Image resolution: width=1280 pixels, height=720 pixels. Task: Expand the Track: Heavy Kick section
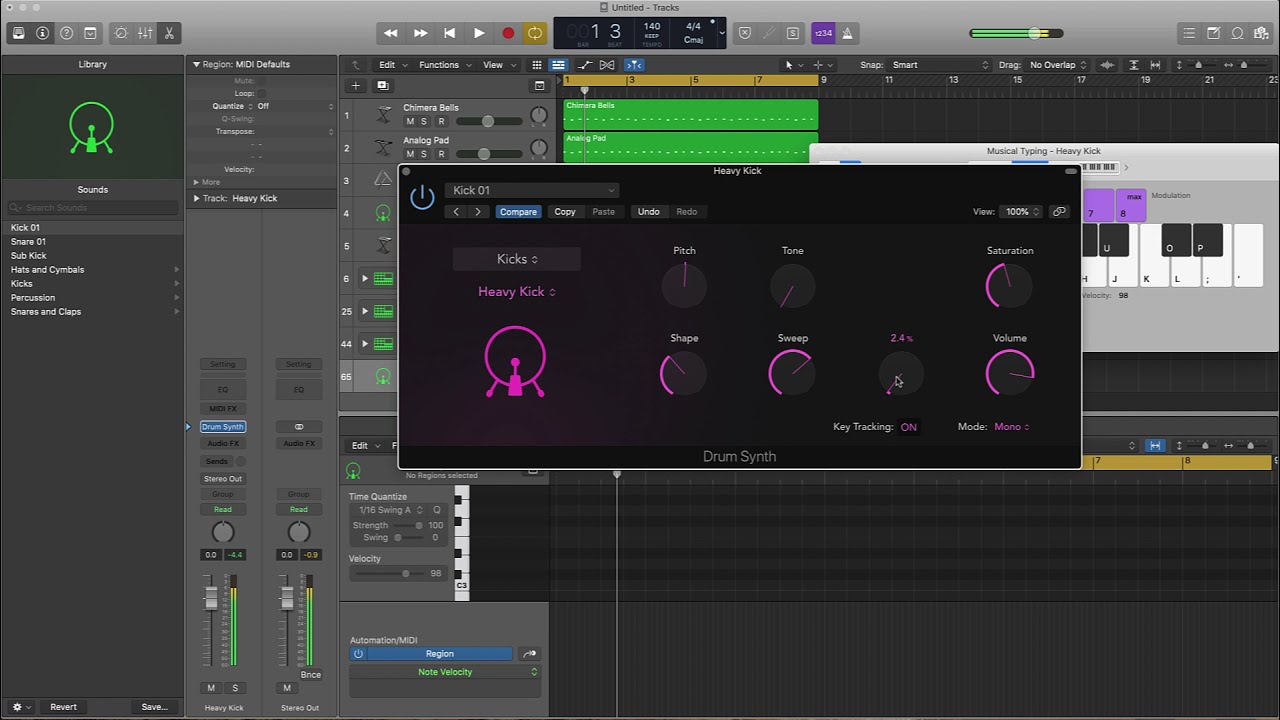click(x=196, y=198)
